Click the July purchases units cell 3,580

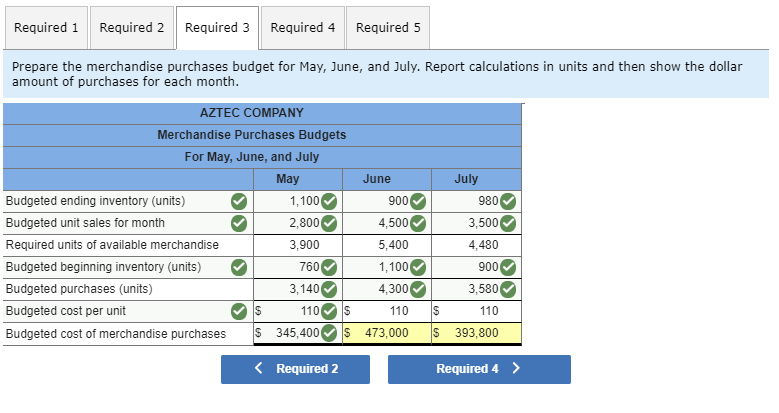476,289
